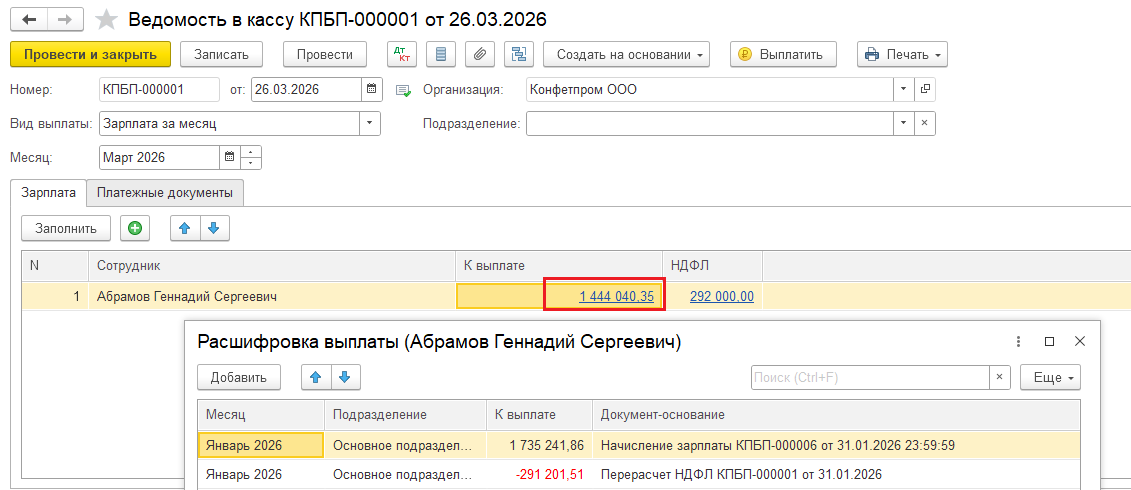Move row down in Расшифровка выплаты
This screenshot has width=1131, height=490.
tap(345, 377)
